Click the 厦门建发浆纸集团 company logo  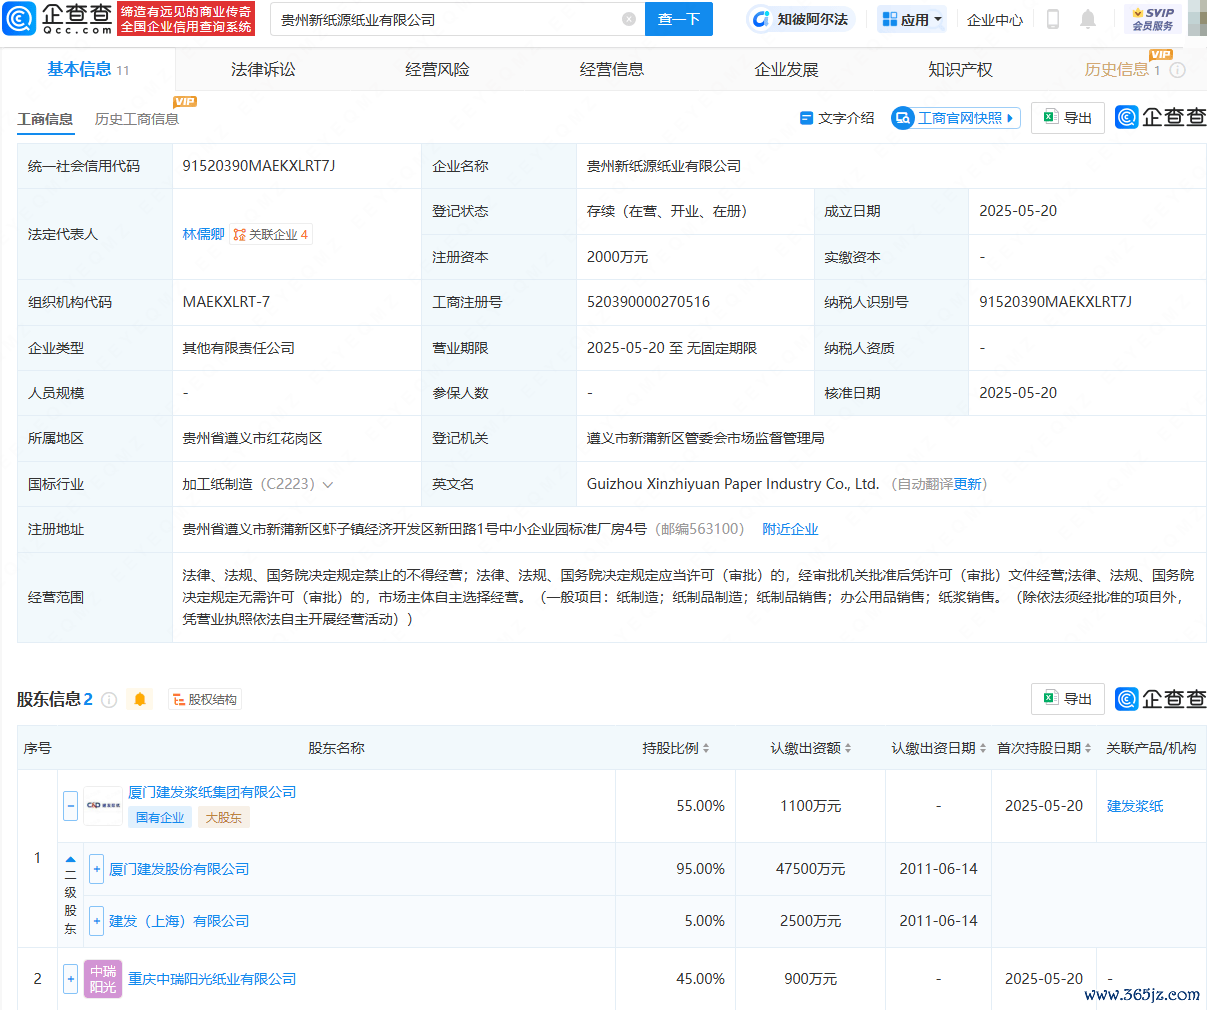[103, 805]
